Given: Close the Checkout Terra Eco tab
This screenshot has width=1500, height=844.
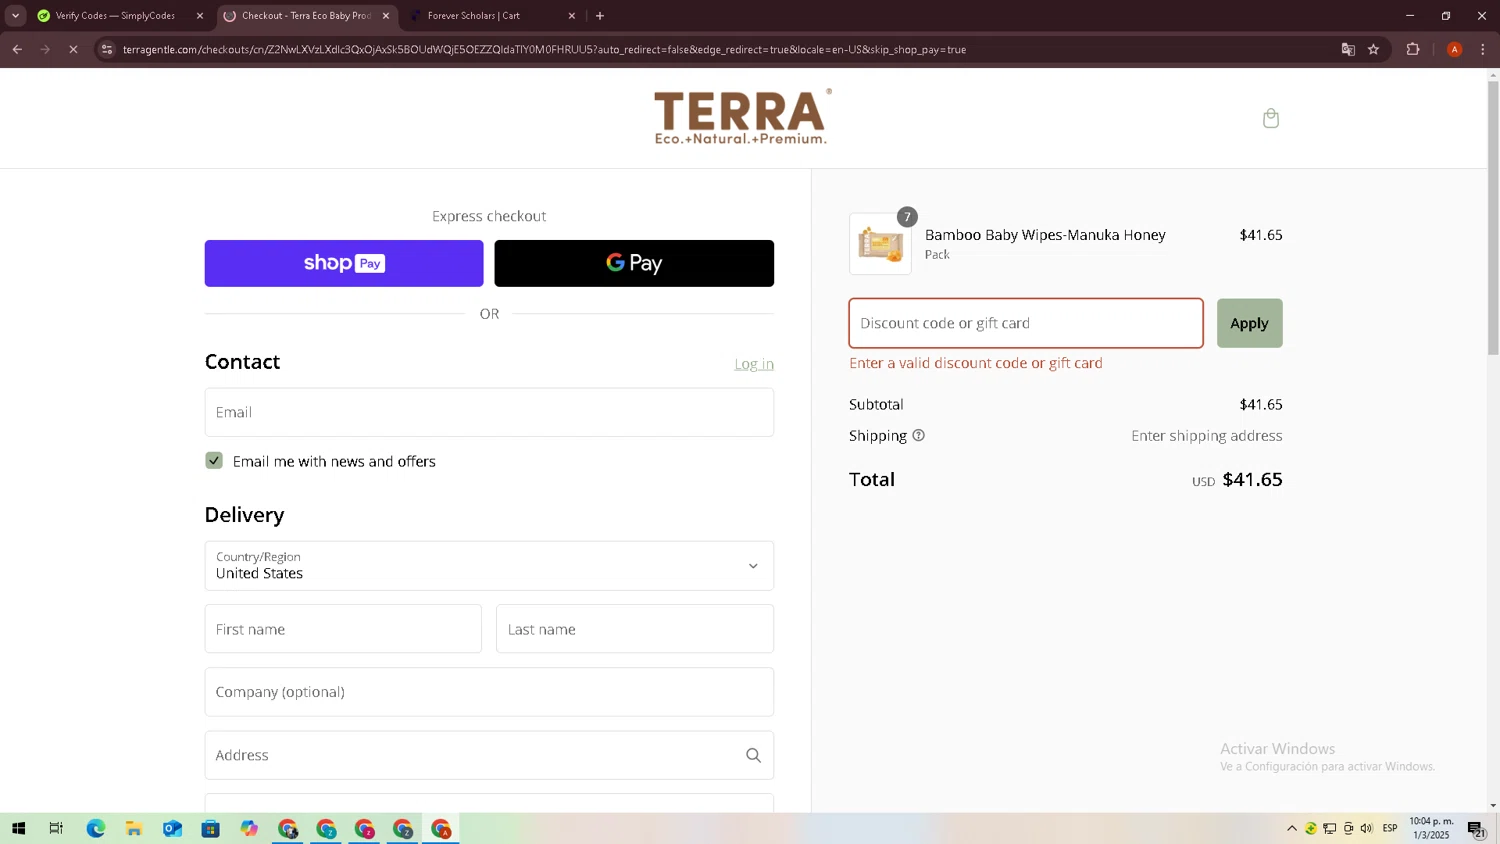Looking at the screenshot, I should tap(386, 16).
